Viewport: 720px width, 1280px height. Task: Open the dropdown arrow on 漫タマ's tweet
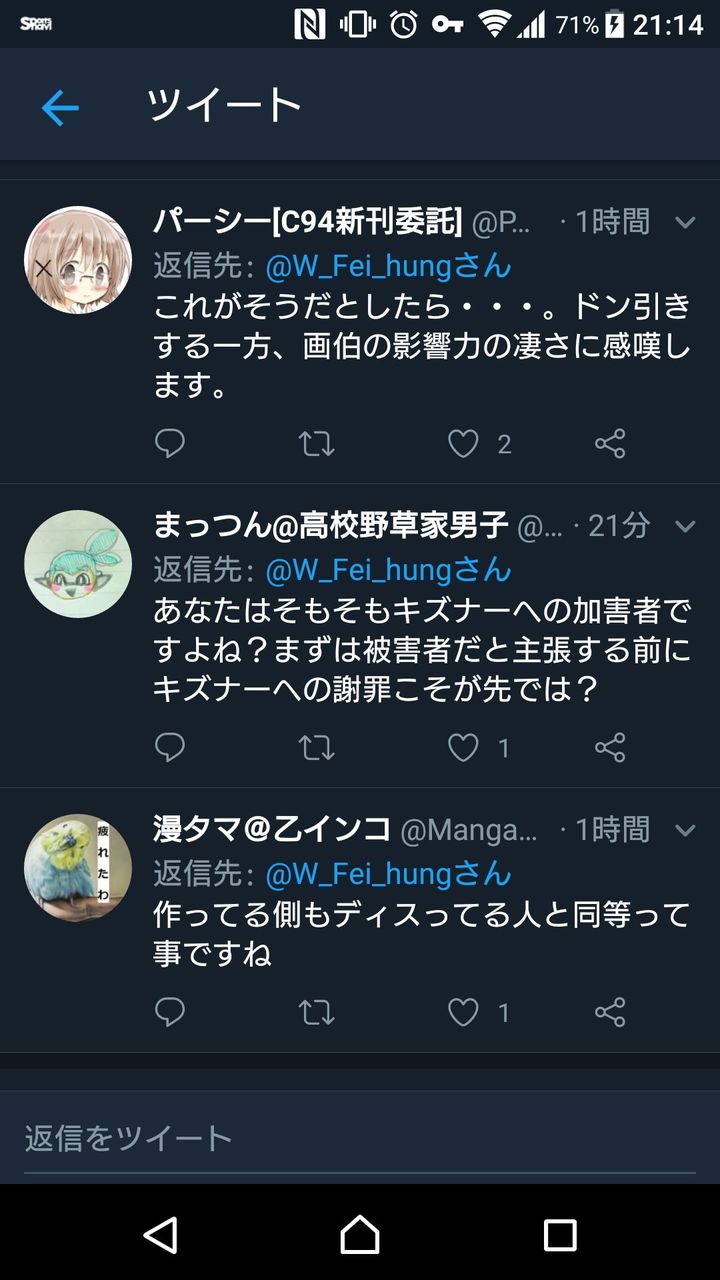click(x=685, y=829)
